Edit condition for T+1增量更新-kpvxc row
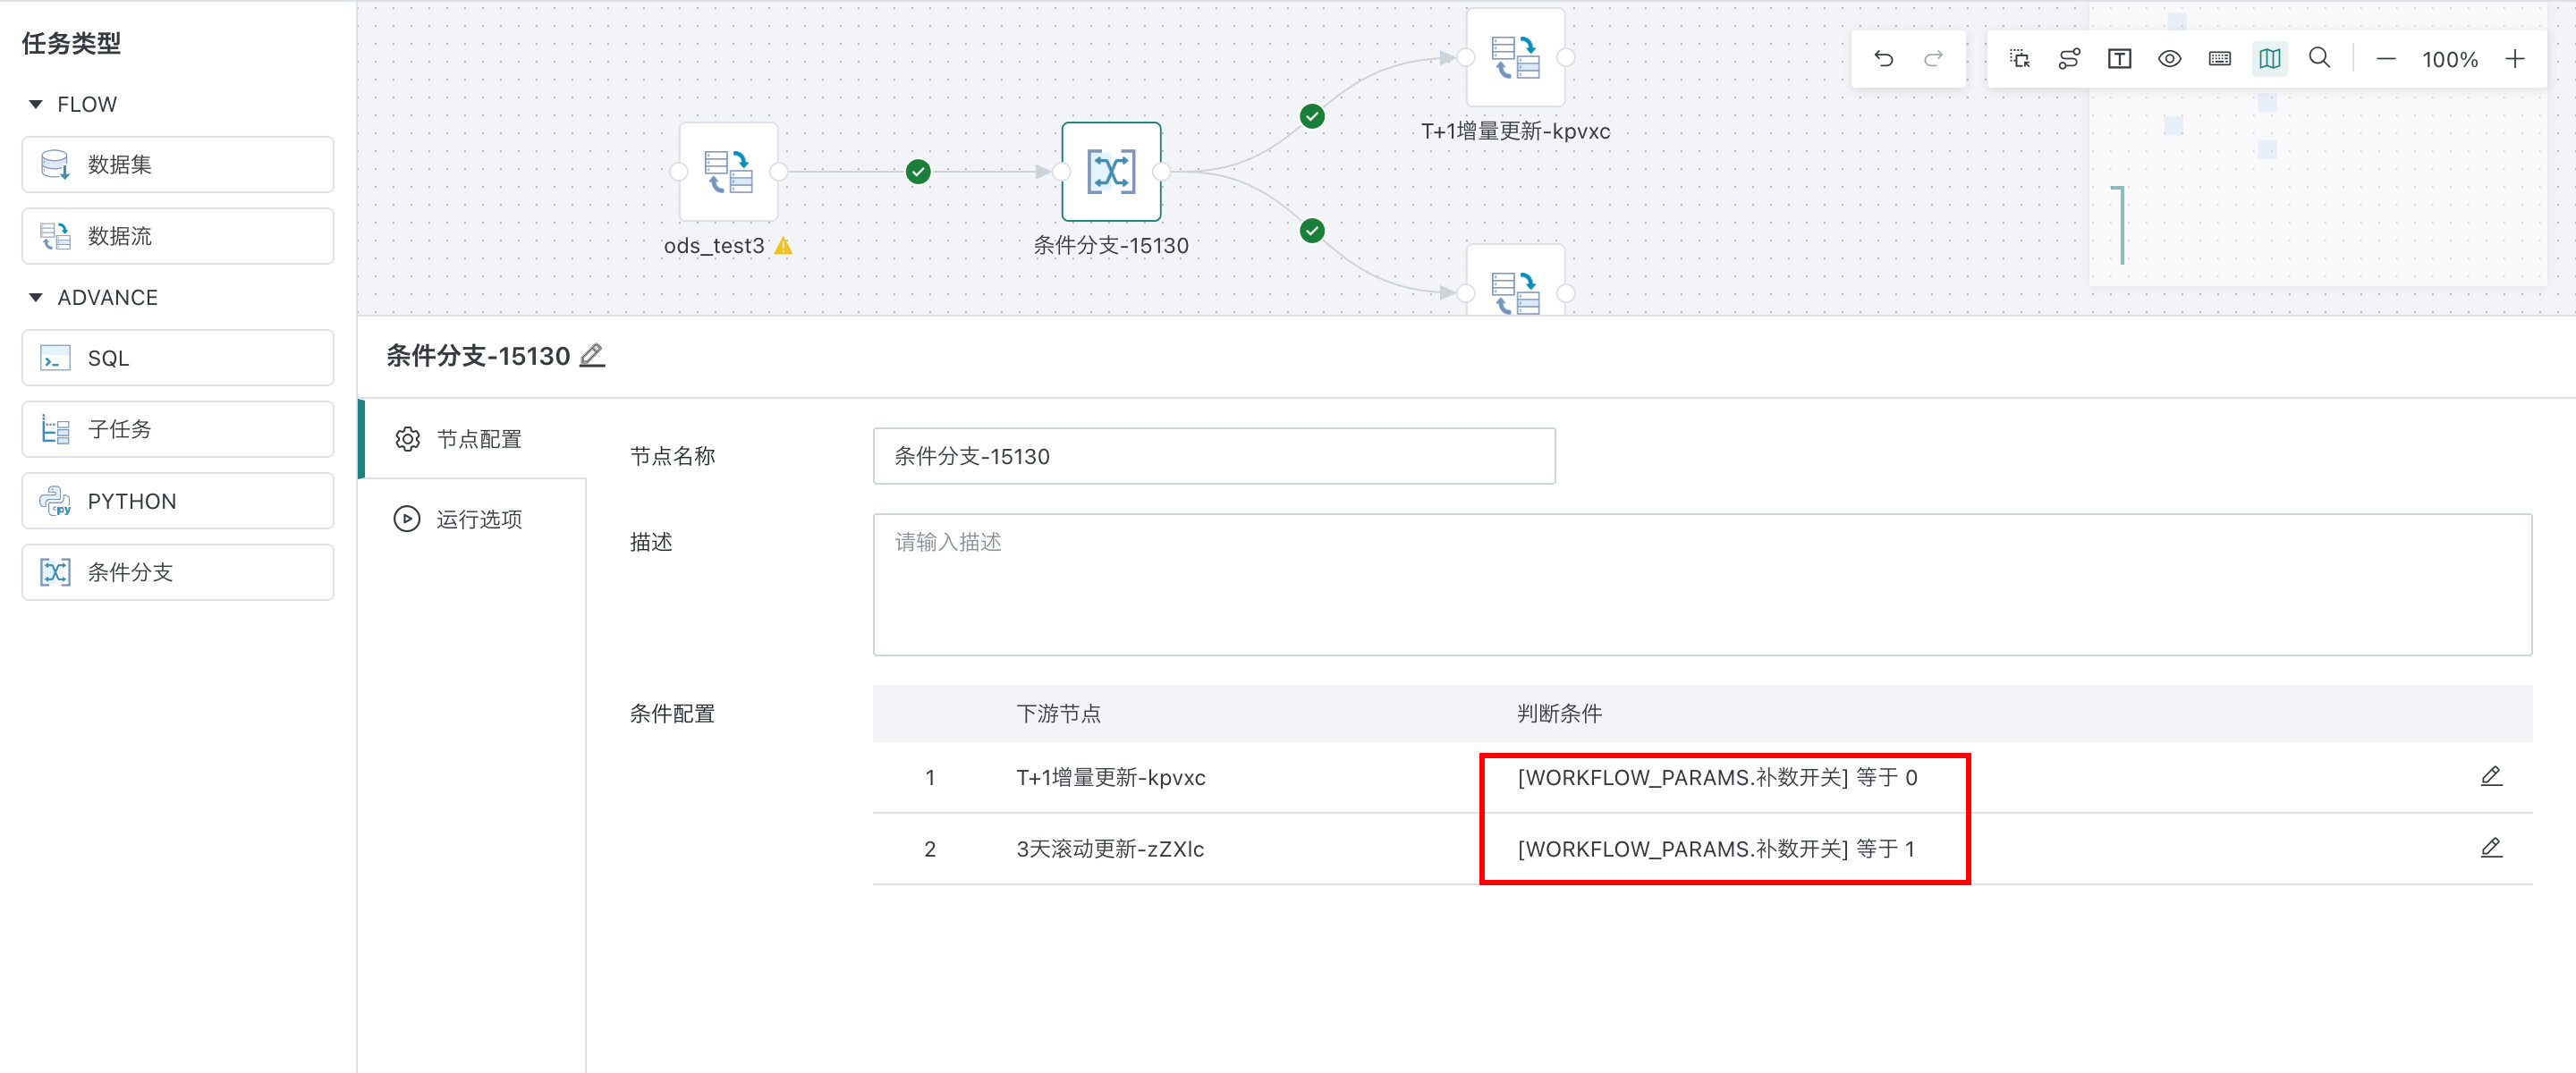 coord(2491,777)
